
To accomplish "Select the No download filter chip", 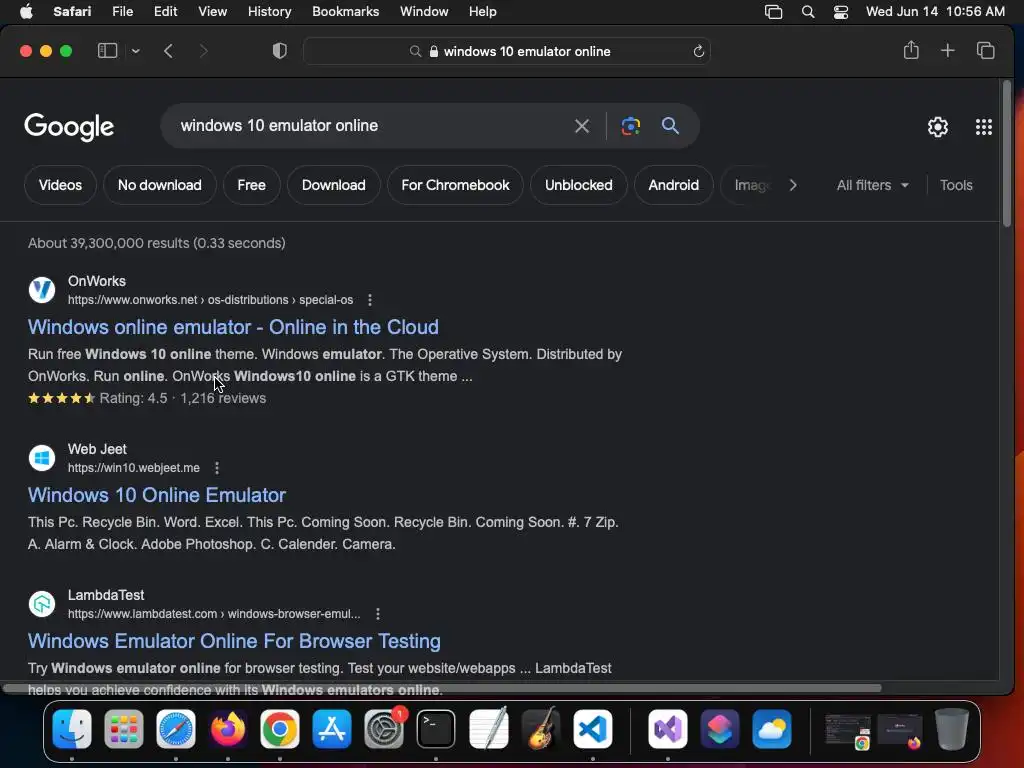I will [159, 185].
